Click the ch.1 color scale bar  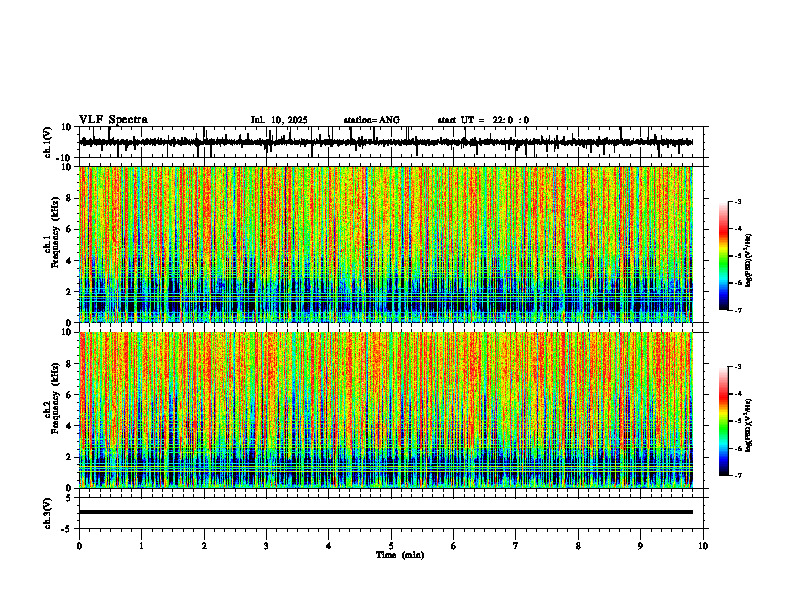(723, 256)
